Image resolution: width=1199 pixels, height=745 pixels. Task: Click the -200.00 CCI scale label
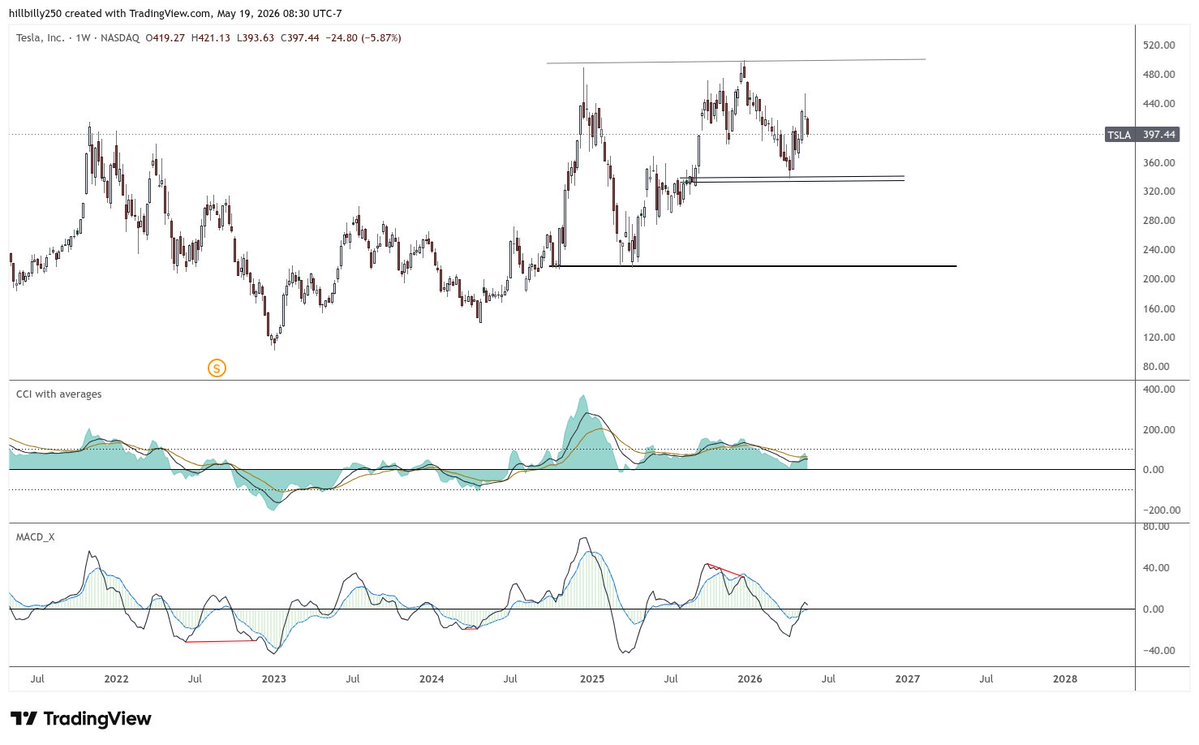pos(1160,510)
